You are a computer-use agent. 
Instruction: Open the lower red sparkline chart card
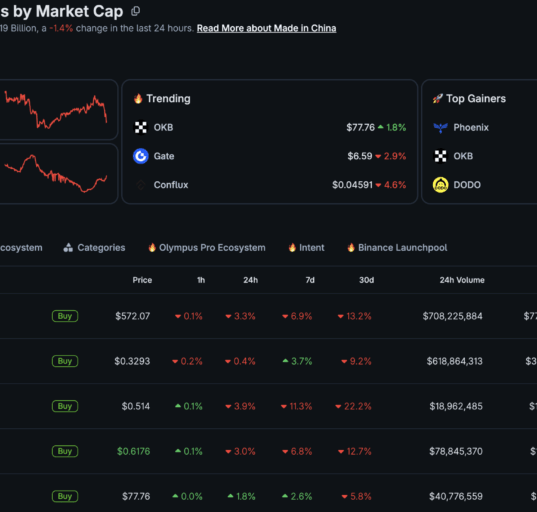[57, 174]
